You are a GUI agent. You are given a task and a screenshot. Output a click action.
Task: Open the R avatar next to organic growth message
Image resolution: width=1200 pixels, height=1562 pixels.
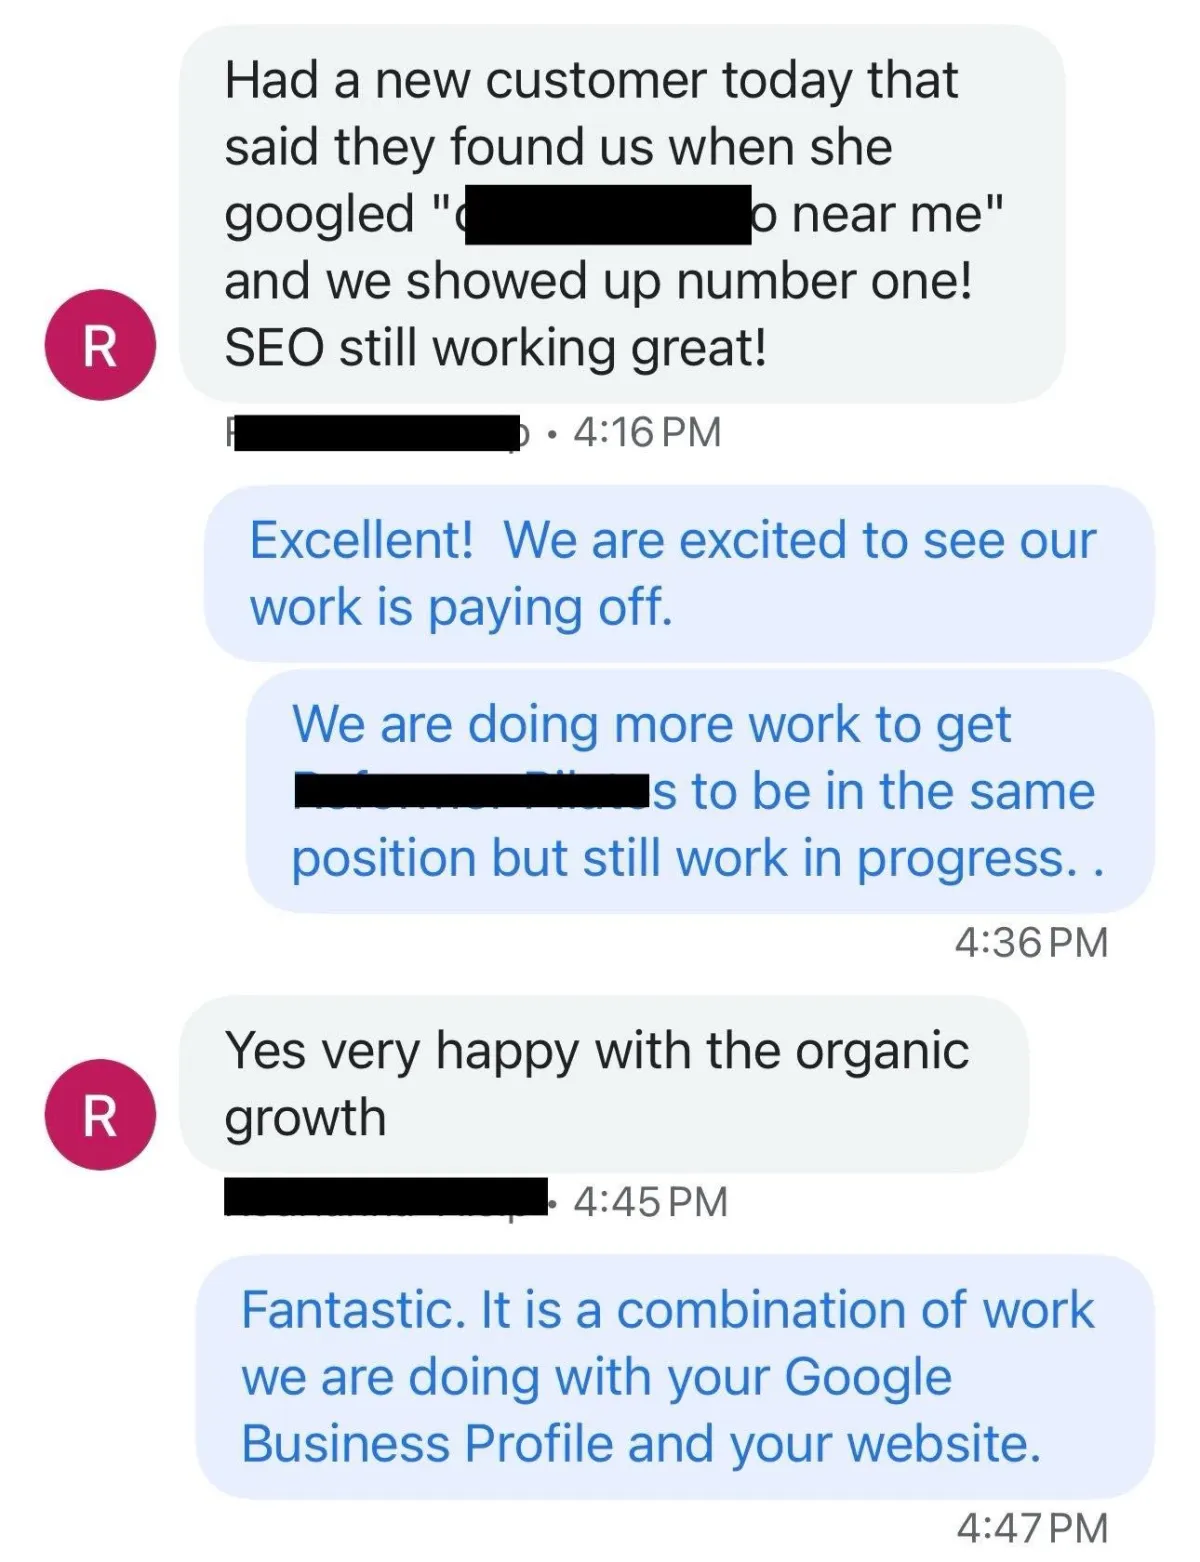click(100, 1115)
